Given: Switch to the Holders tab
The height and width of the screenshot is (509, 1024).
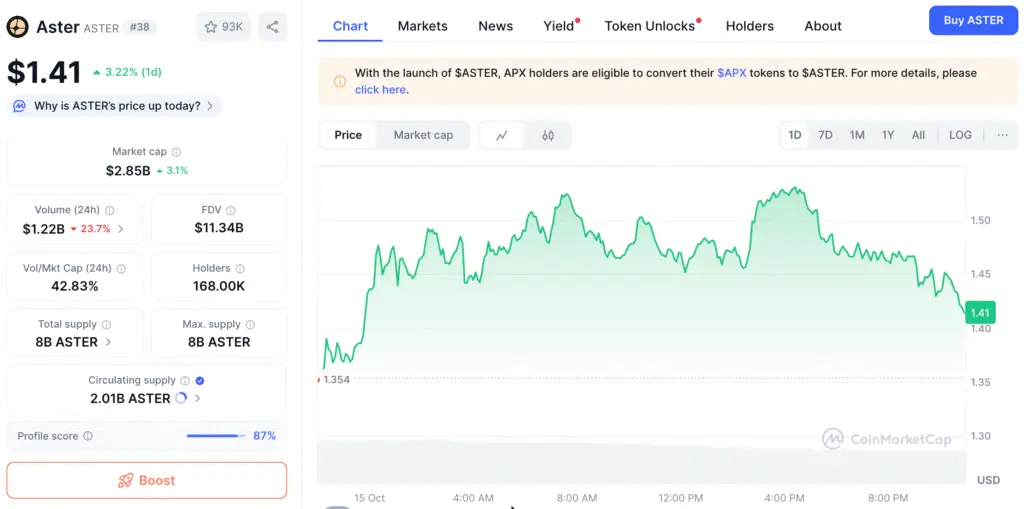Looking at the screenshot, I should pyautogui.click(x=750, y=26).
